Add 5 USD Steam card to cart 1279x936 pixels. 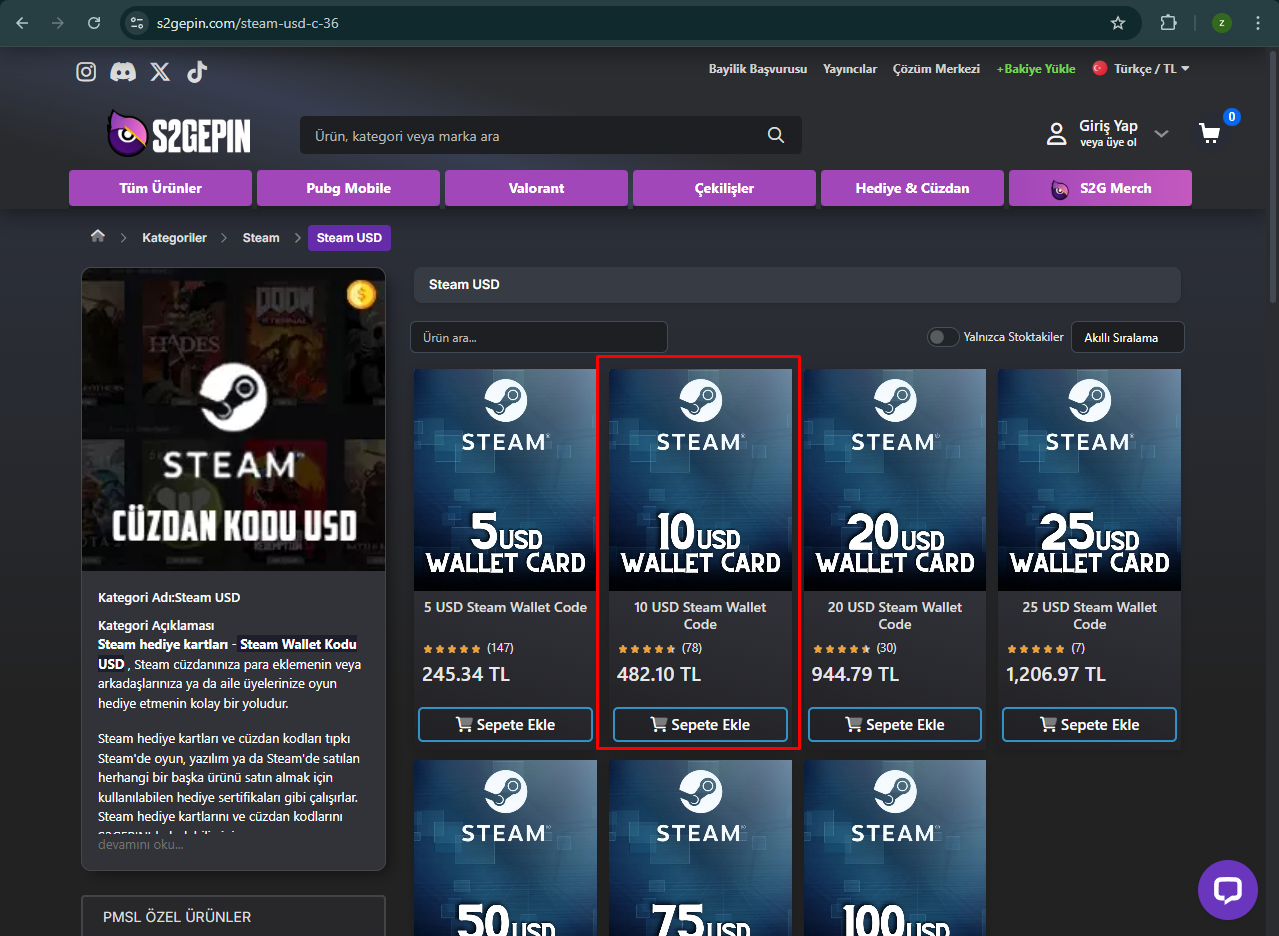505,724
